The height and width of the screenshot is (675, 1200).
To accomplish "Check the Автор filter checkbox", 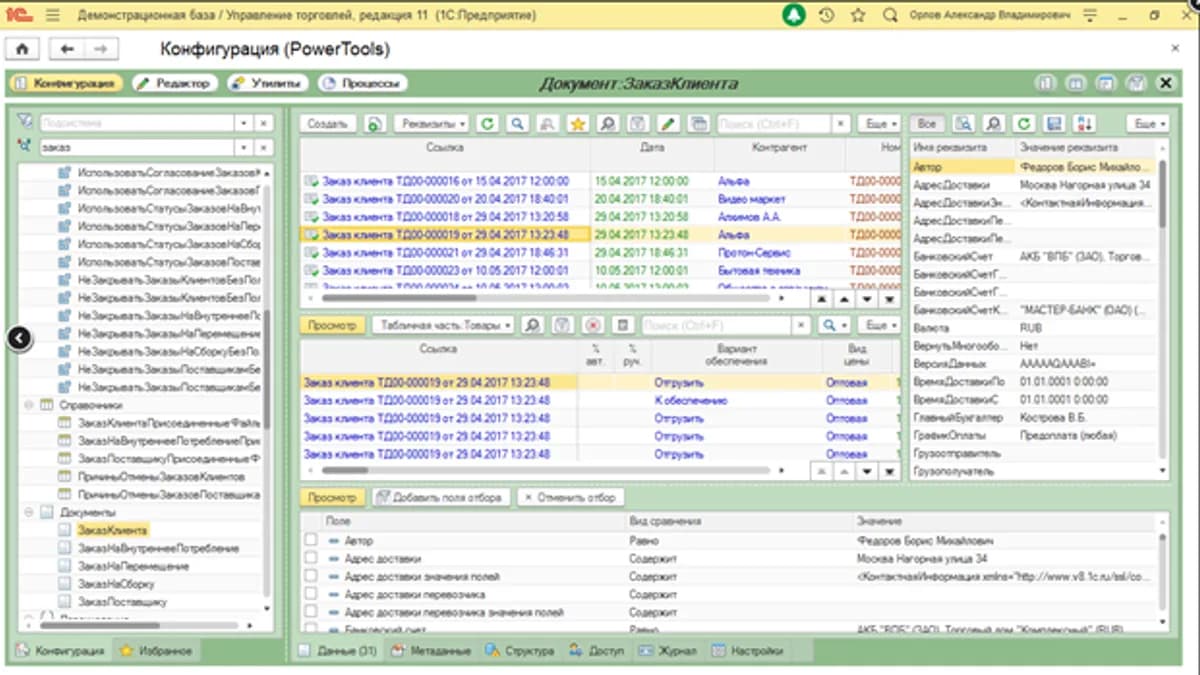I will coord(311,540).
